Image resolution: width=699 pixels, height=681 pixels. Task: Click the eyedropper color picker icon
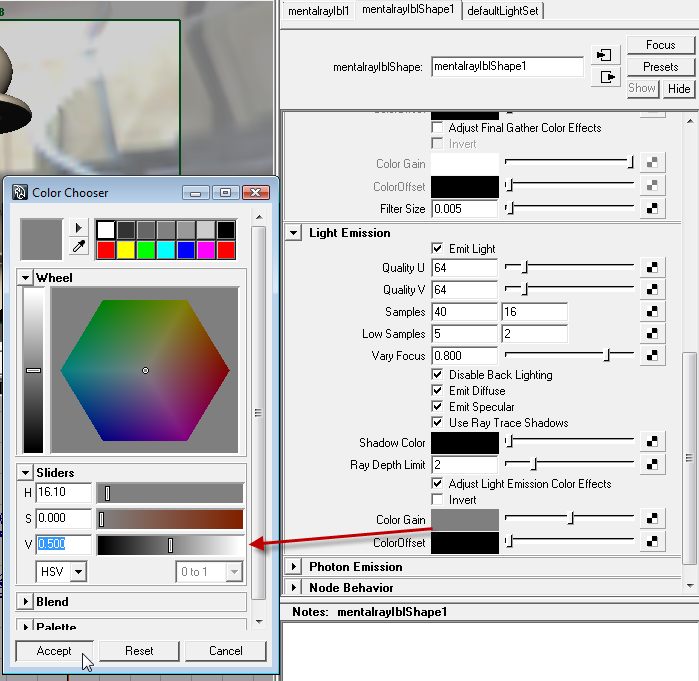[x=79, y=247]
